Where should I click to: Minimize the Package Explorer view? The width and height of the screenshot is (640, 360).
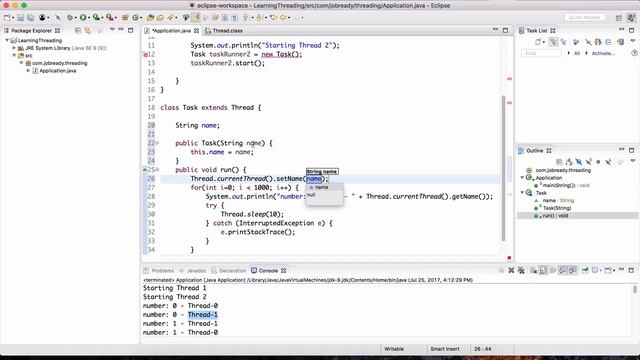pos(121,30)
